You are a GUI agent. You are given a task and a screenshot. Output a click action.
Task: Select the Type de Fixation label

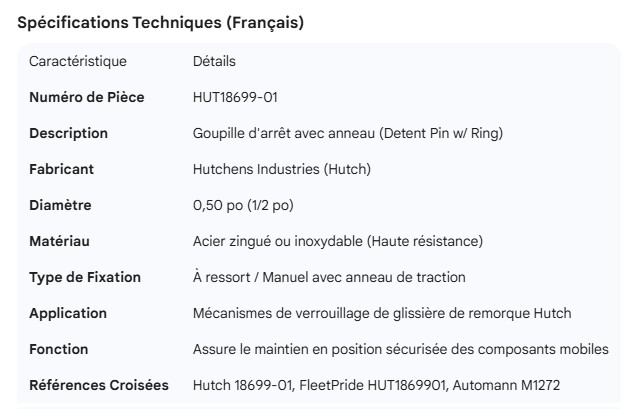pyautogui.click(x=85, y=277)
